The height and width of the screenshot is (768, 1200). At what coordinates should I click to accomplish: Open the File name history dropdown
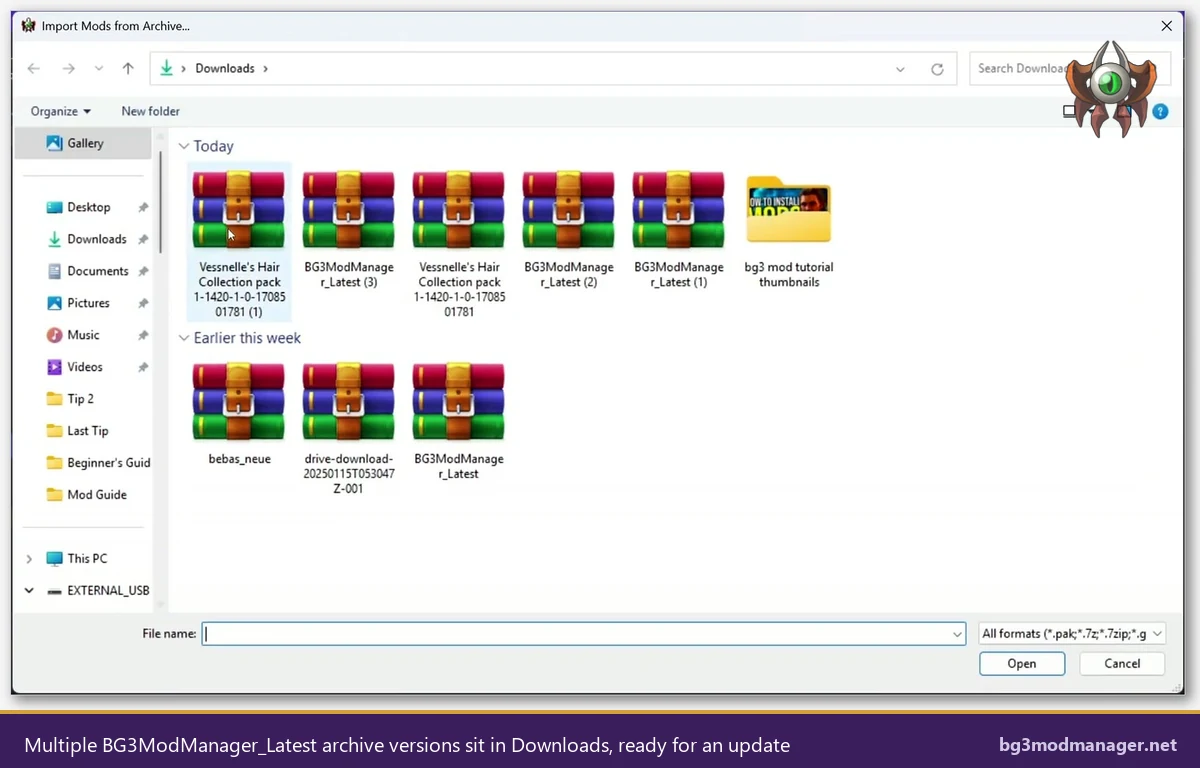pyautogui.click(x=957, y=634)
